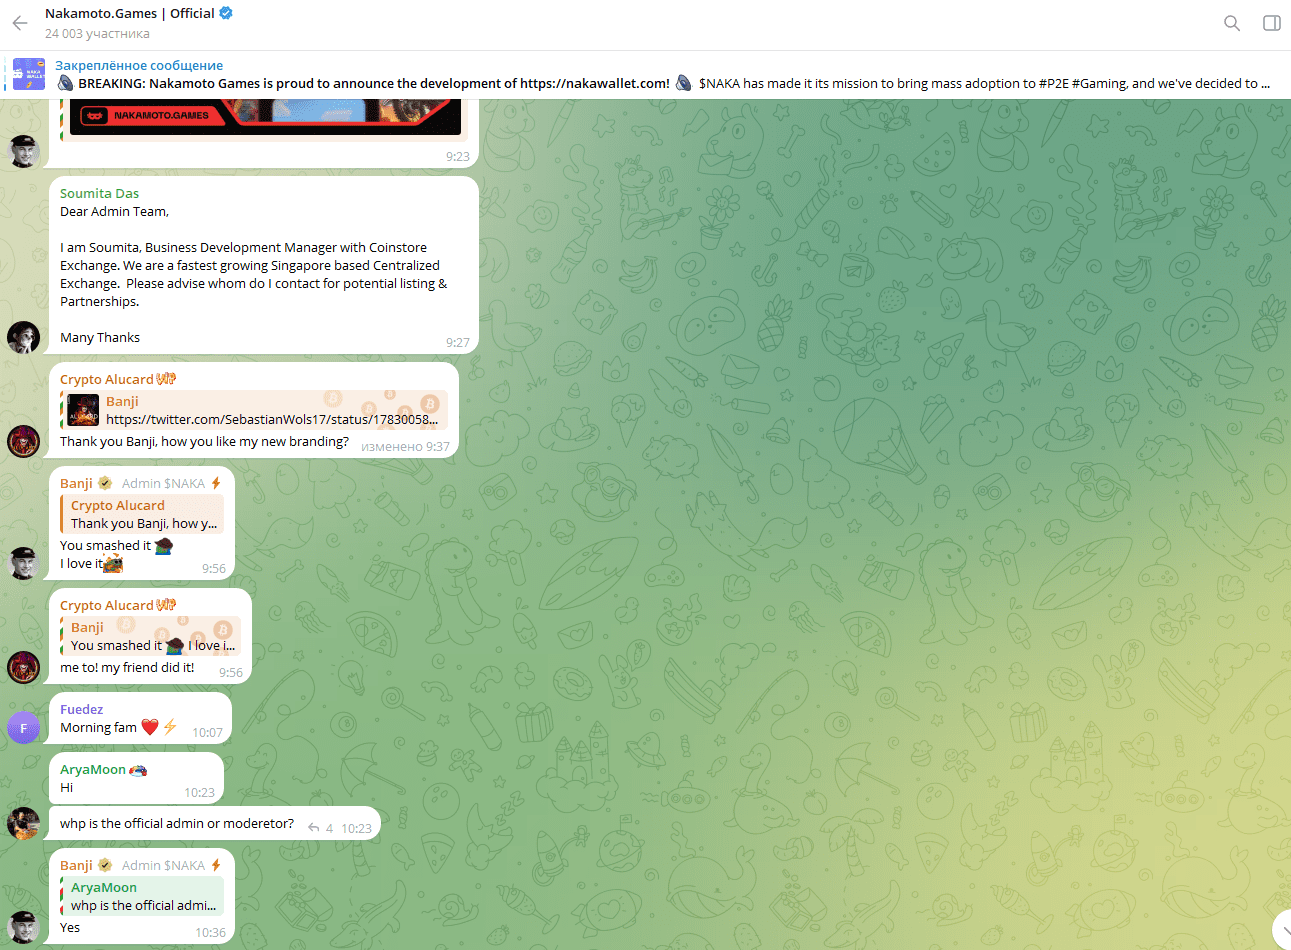The height and width of the screenshot is (950, 1291).
Task: Open the Nakamoto.Games chat header info
Action: (x=140, y=23)
